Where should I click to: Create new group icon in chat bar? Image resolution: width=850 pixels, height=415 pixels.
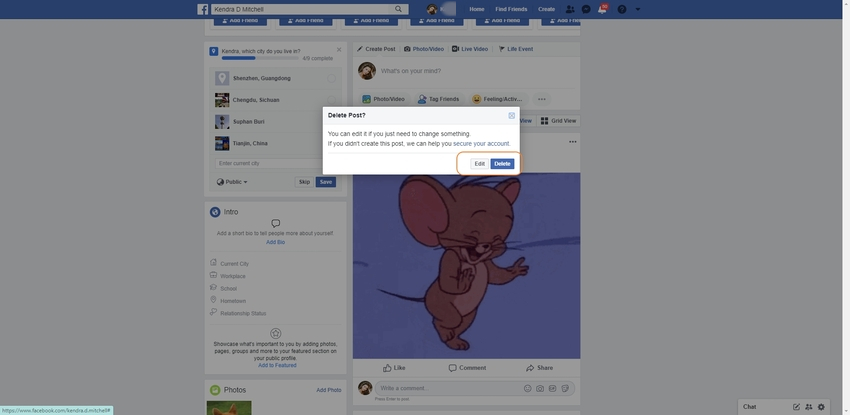pos(809,407)
